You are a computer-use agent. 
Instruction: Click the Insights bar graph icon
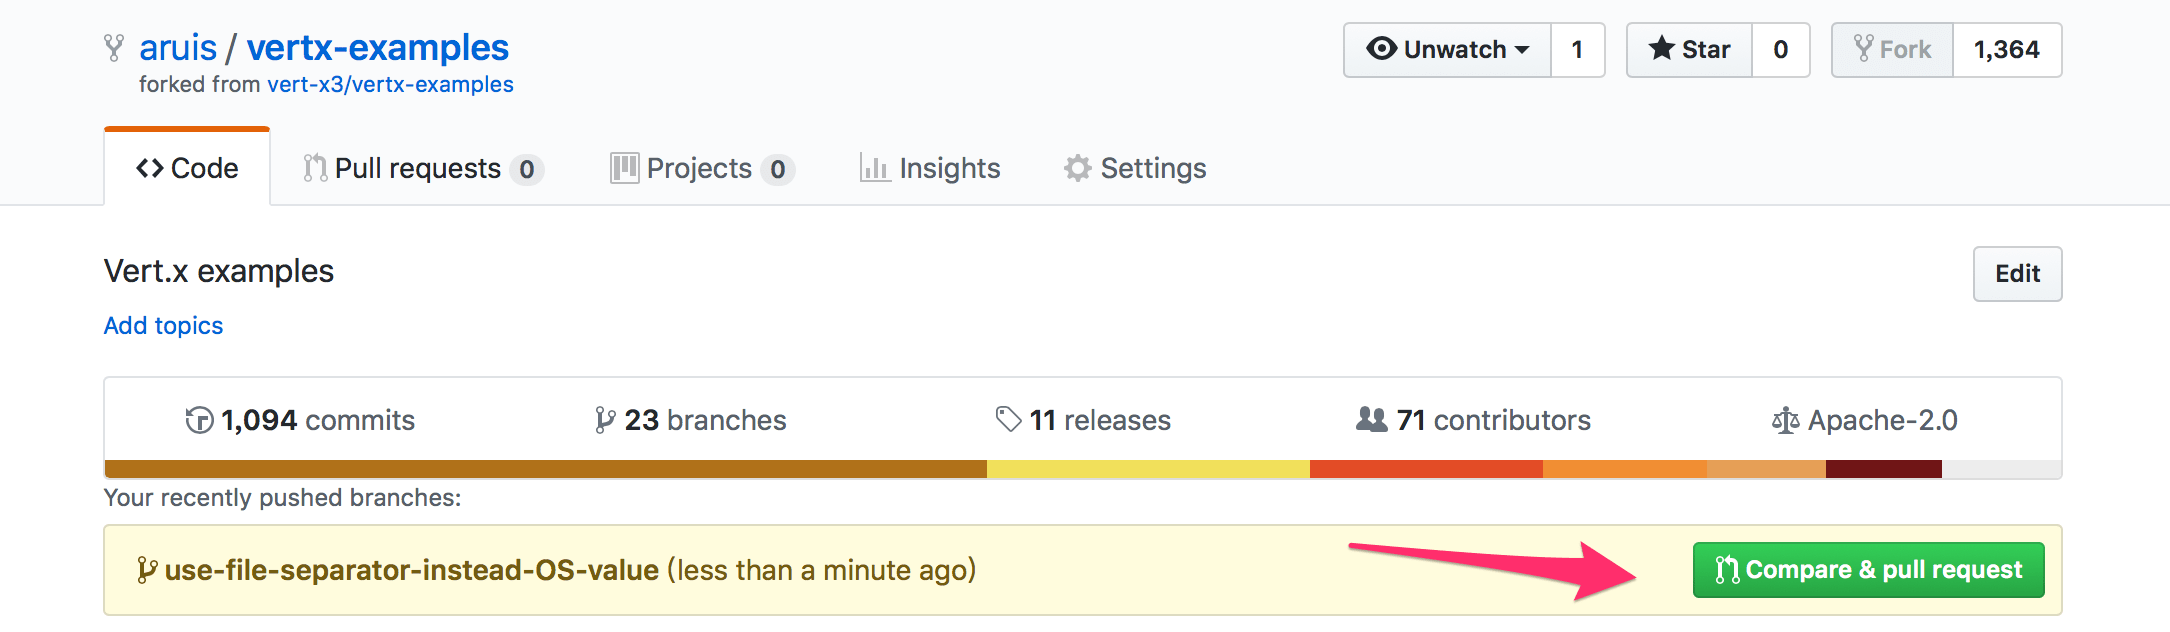point(874,169)
